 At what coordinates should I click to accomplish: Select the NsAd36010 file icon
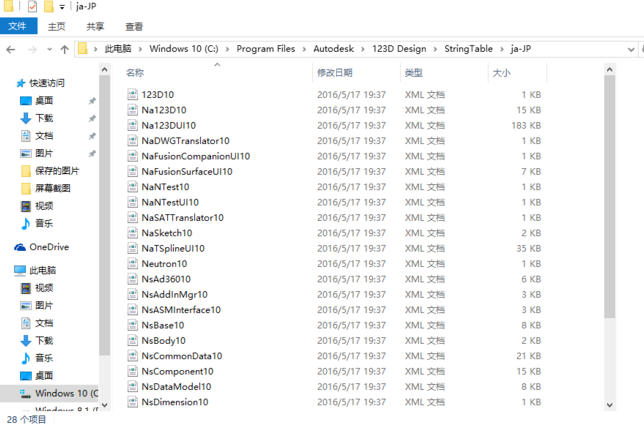(x=132, y=279)
